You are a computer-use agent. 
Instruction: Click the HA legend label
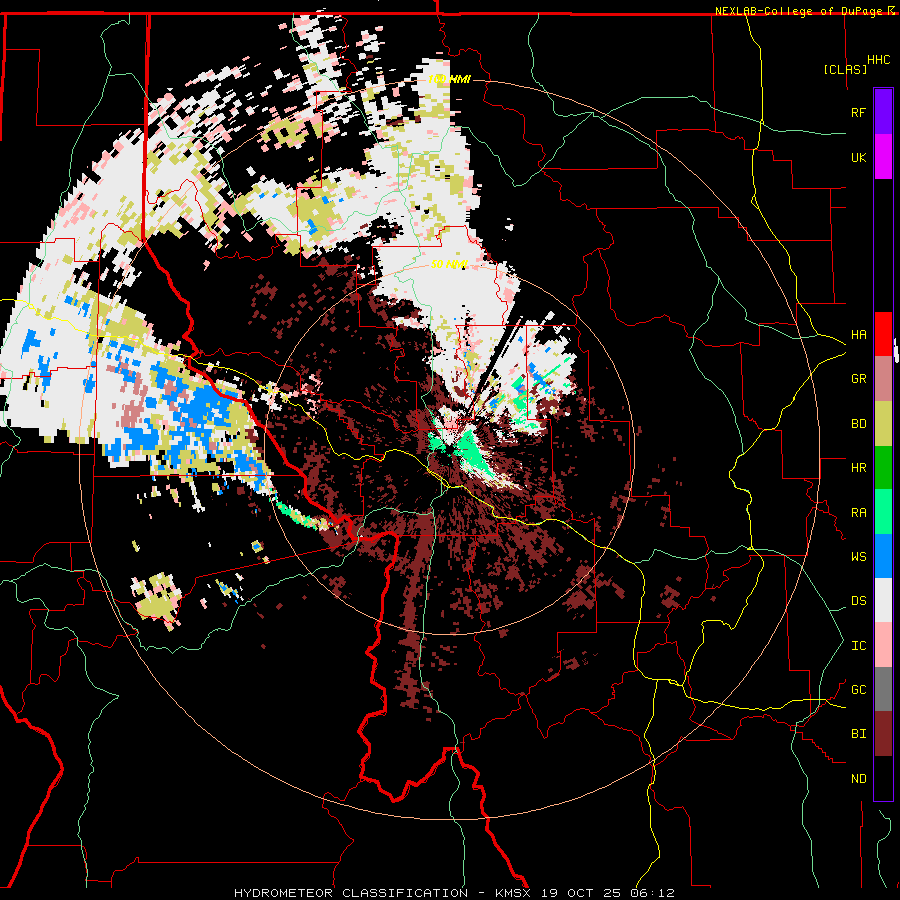point(859,335)
